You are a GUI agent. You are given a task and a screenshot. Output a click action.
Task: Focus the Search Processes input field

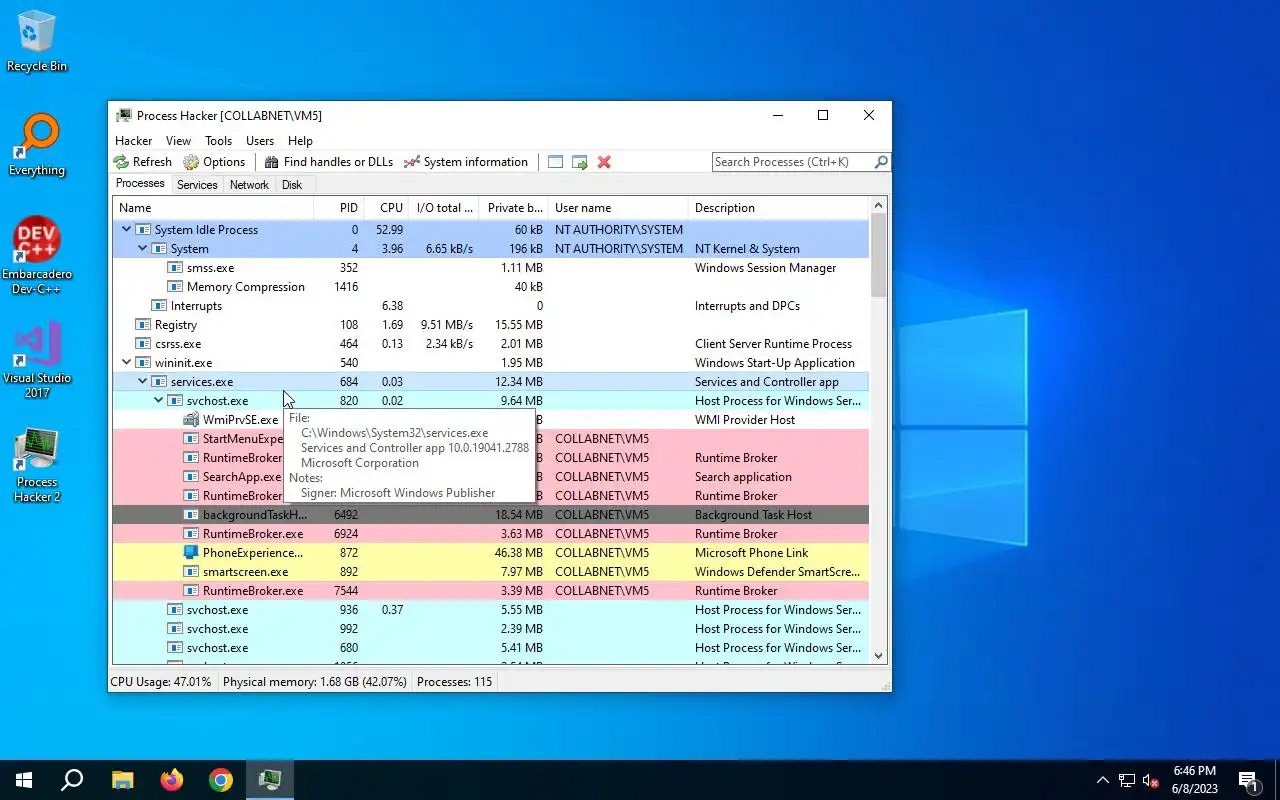point(792,162)
